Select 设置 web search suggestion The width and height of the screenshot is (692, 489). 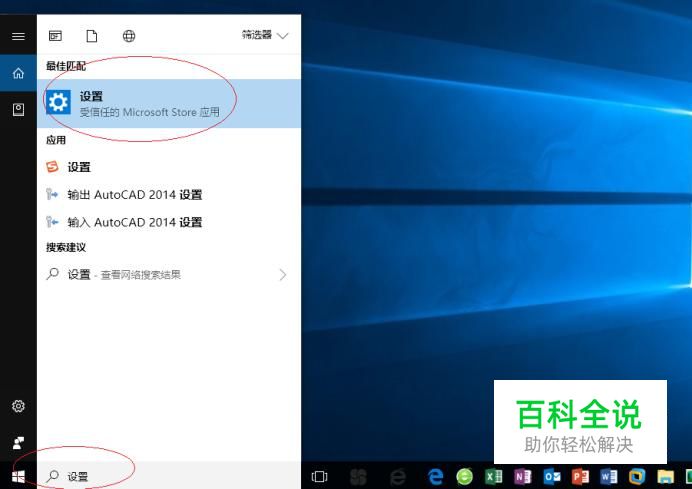[169, 275]
